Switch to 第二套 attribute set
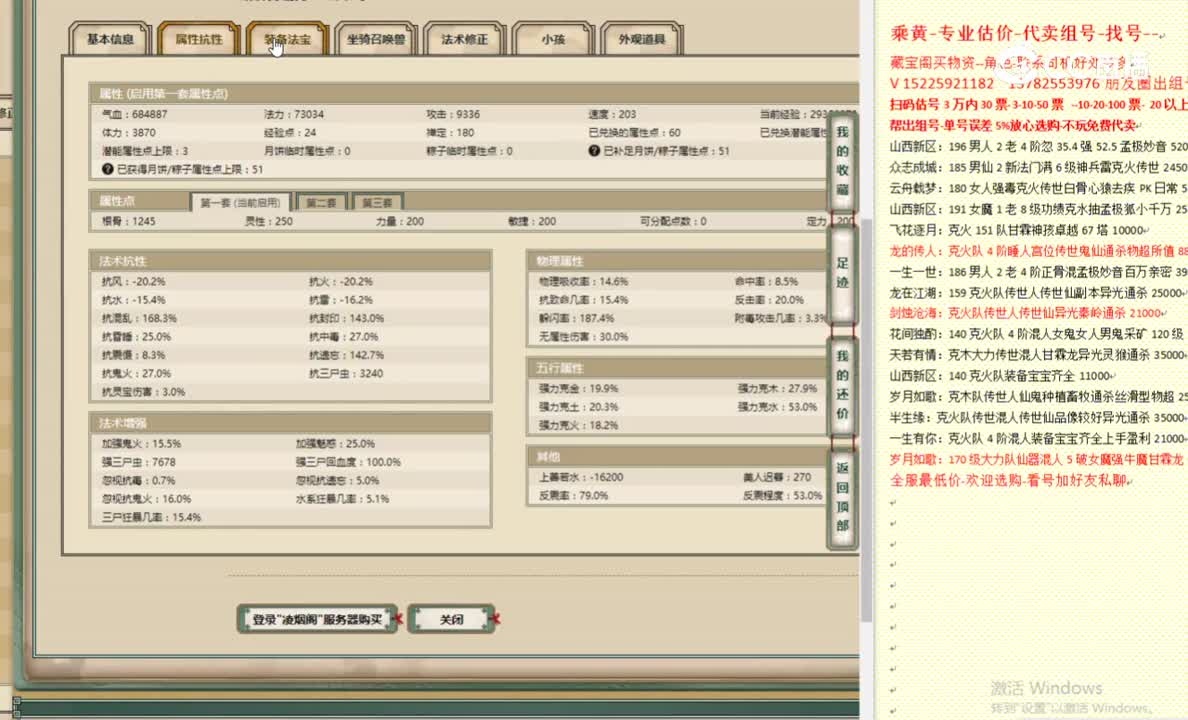Viewport: 1188px width, 720px height. point(321,202)
